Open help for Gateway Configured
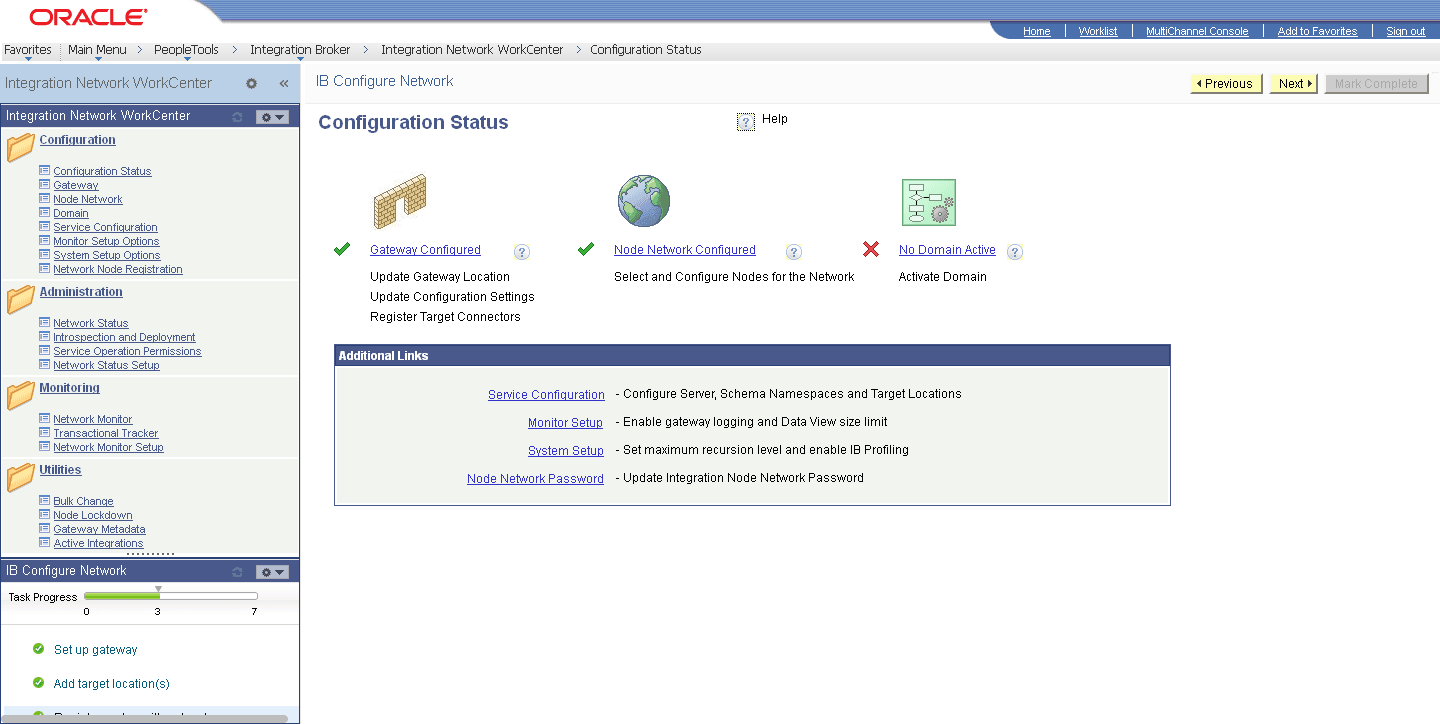1440x724 pixels. click(x=521, y=252)
